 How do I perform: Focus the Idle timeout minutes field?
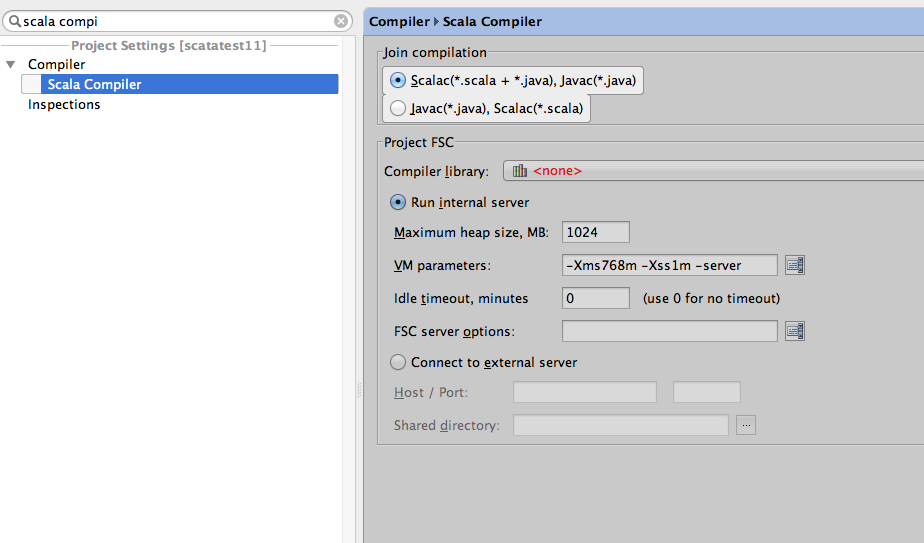pos(596,298)
